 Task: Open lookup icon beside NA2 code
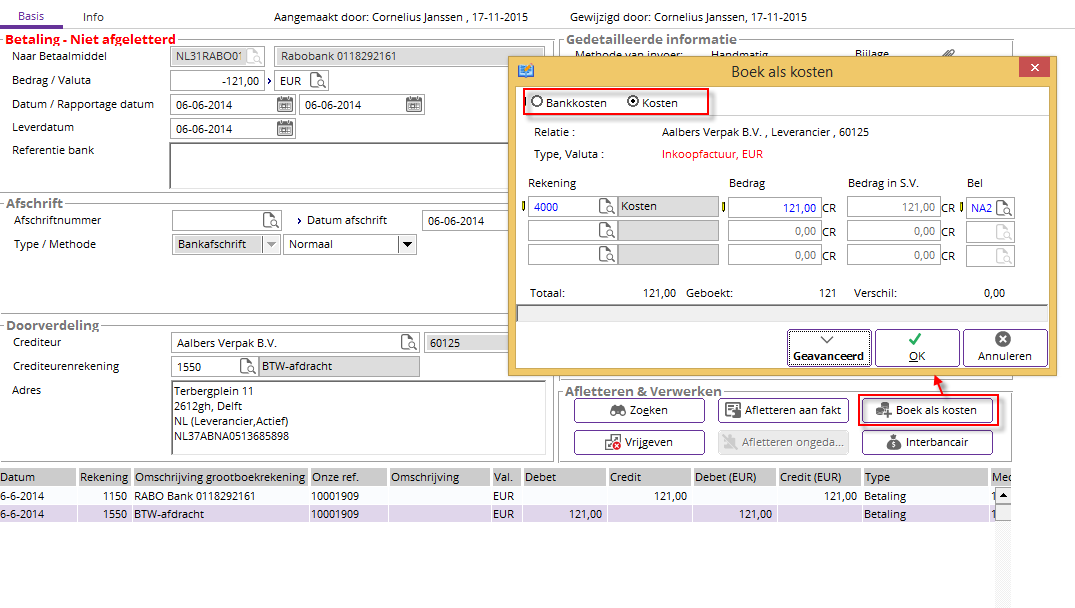pyautogui.click(x=1004, y=208)
